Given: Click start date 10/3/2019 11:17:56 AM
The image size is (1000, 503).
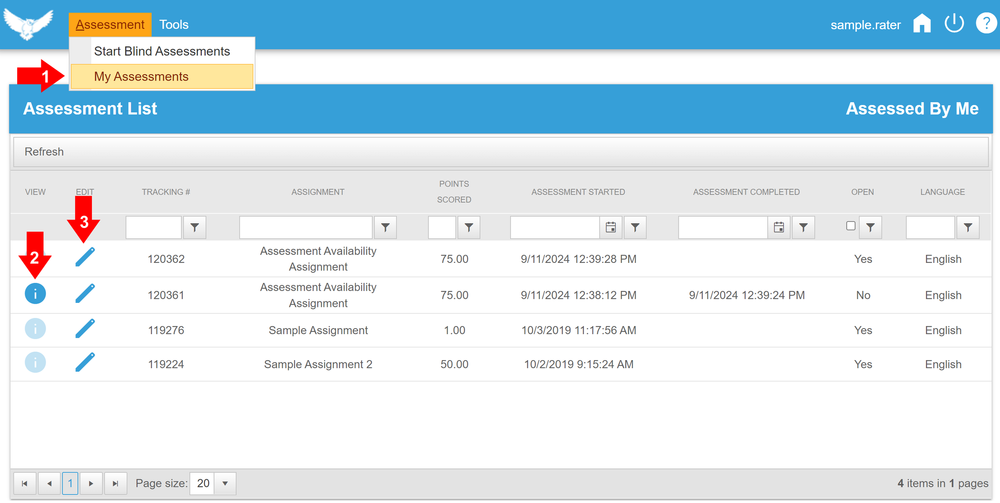Looking at the screenshot, I should click(x=578, y=330).
